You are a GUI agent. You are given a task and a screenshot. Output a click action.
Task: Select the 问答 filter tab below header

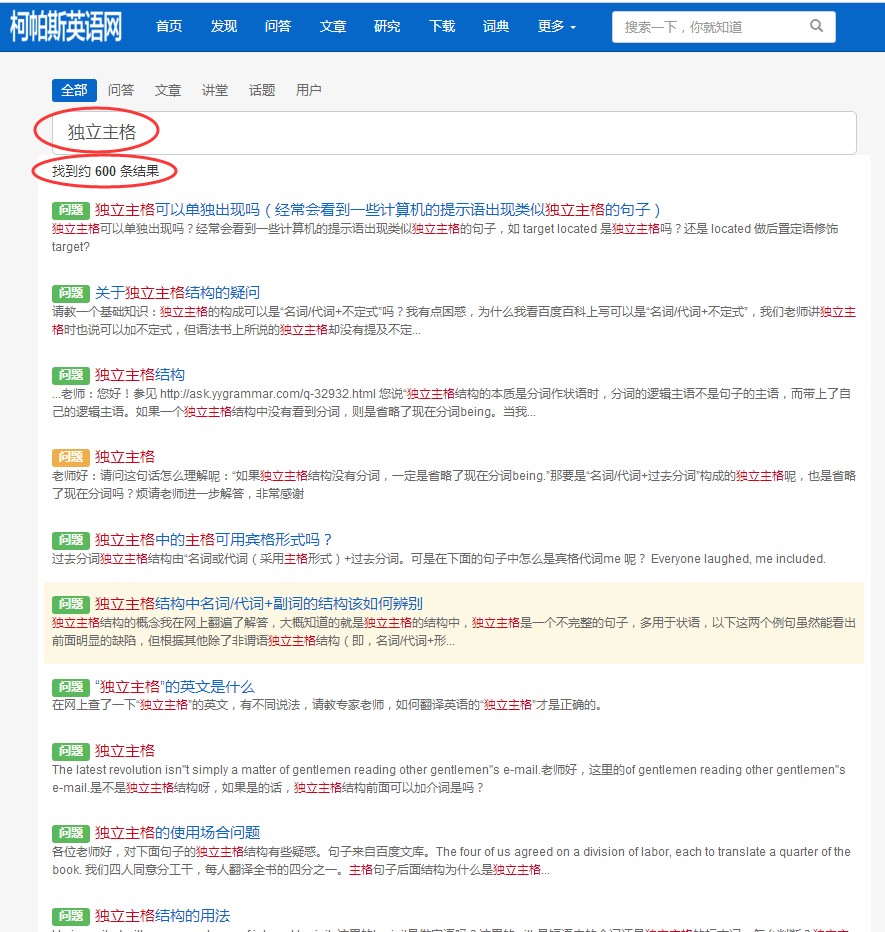[121, 90]
